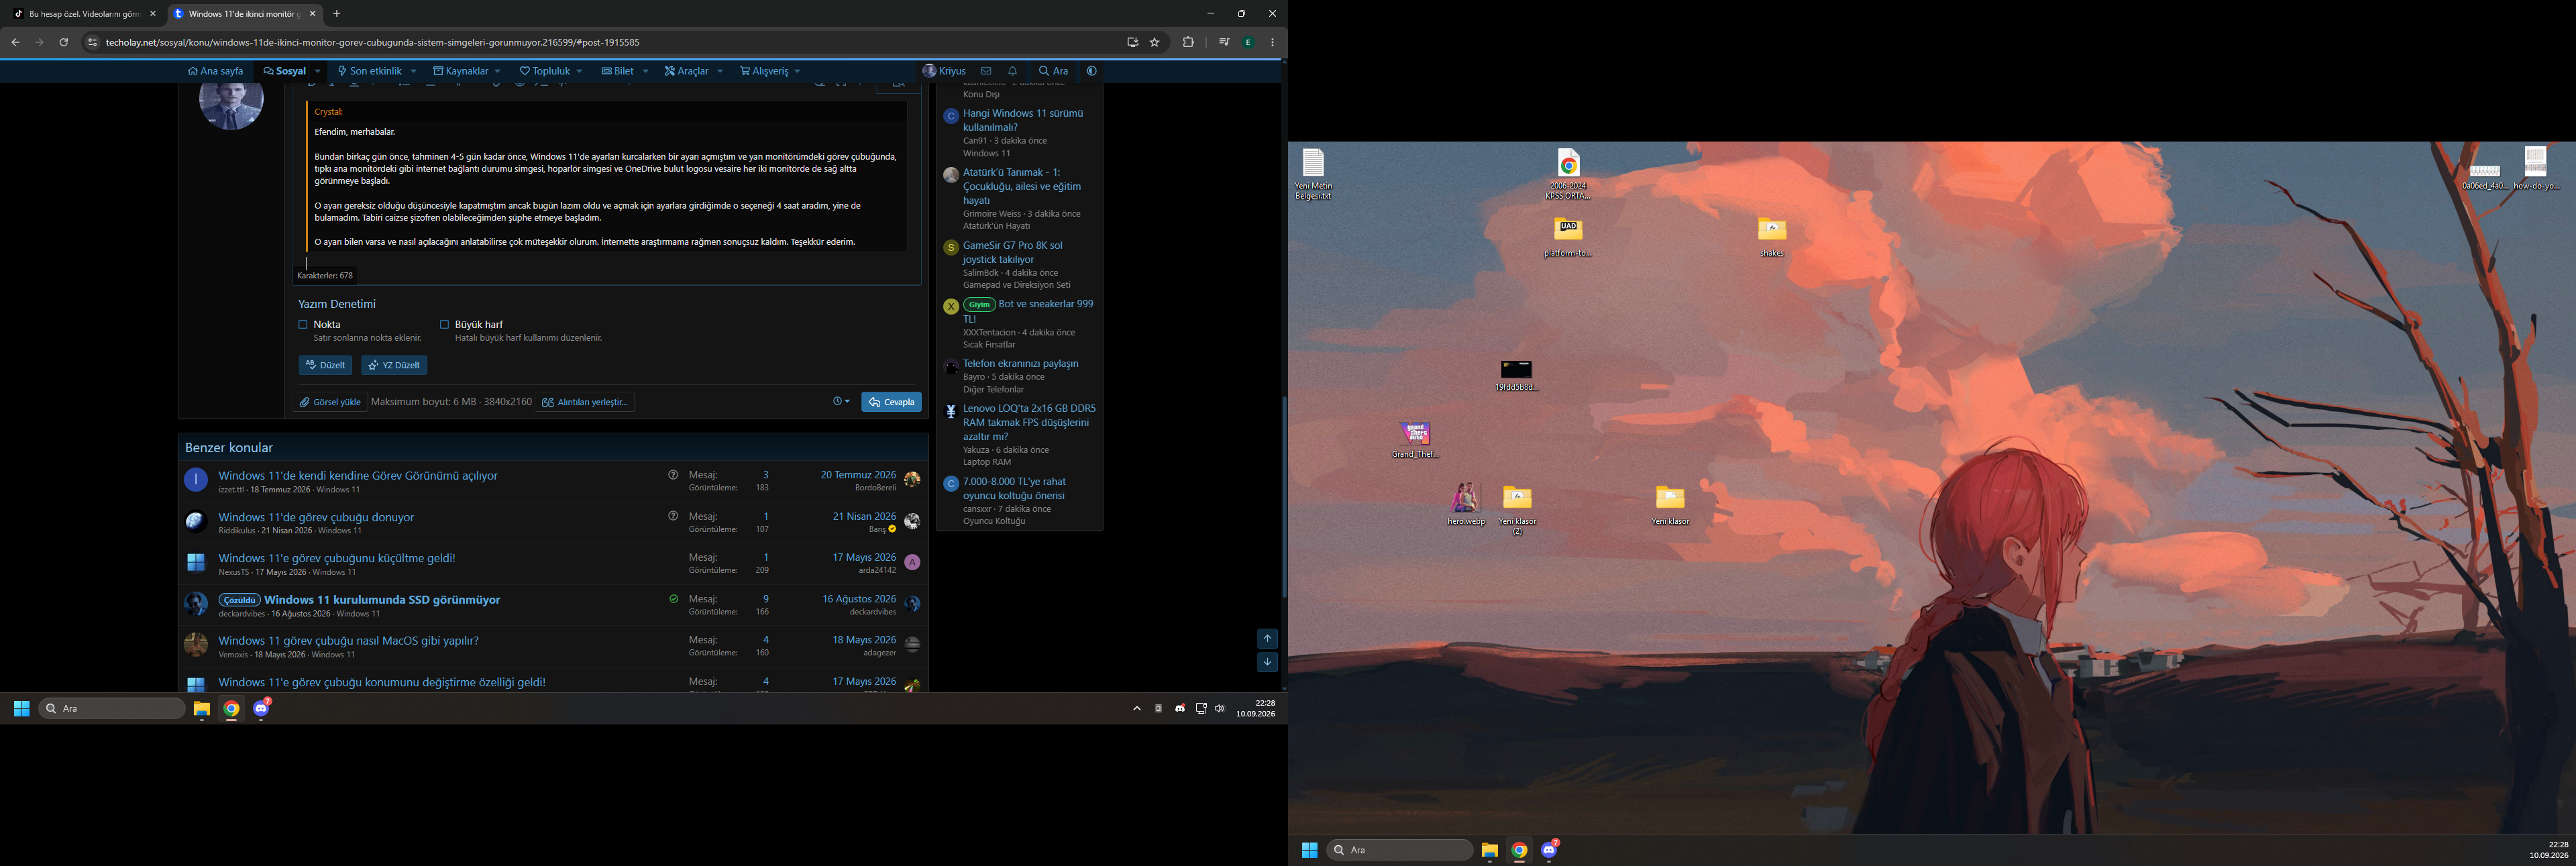Open Chrome from the right monitor taskbar
Screen dimensions: 2576x866
pyautogui.click(x=1519, y=850)
